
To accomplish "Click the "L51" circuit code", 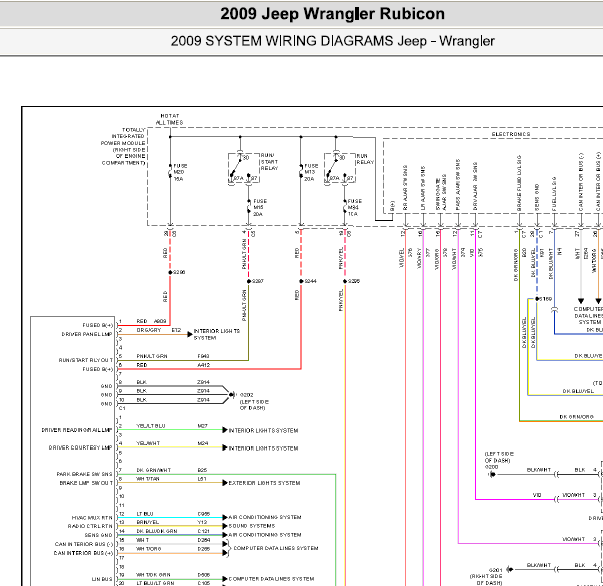I will (x=202, y=479).
